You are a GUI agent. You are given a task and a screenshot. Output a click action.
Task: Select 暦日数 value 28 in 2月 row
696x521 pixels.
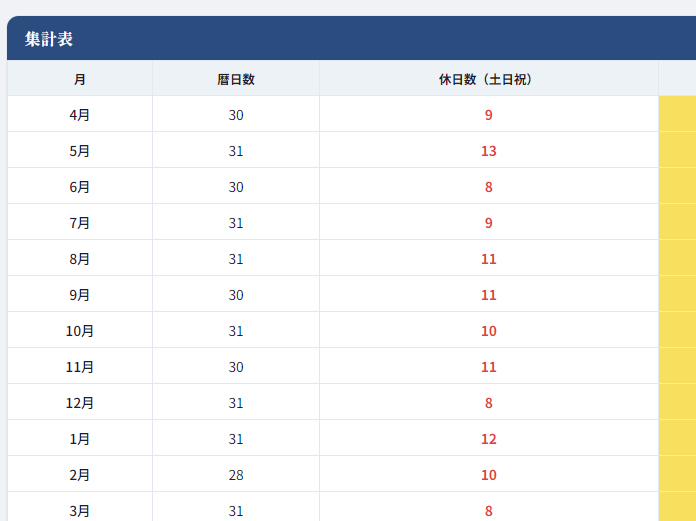point(236,475)
